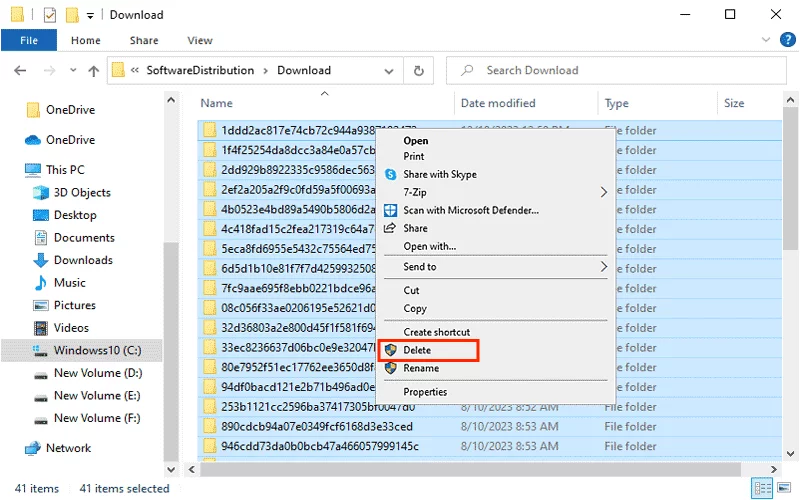Select yellow folder OneDrive in navigation pane
Viewport: 800px width, 500px height.
click(x=61, y=110)
